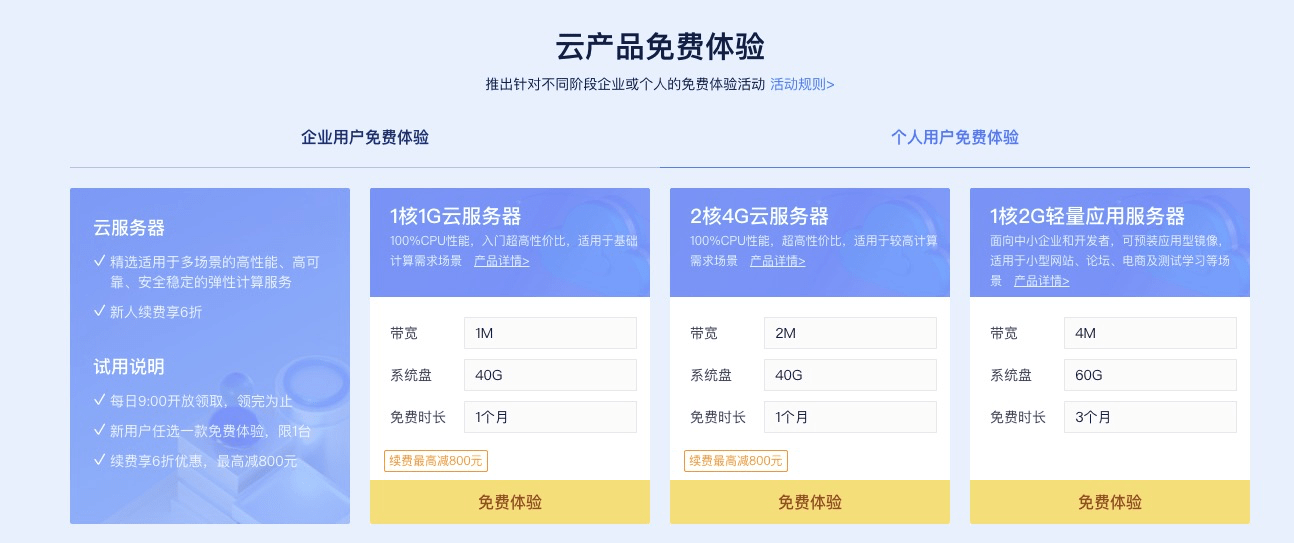Screen dimensions: 1294x543
Task: Click the checkmark icon beside 新用户任选一款免费体验
Action: tap(100, 430)
